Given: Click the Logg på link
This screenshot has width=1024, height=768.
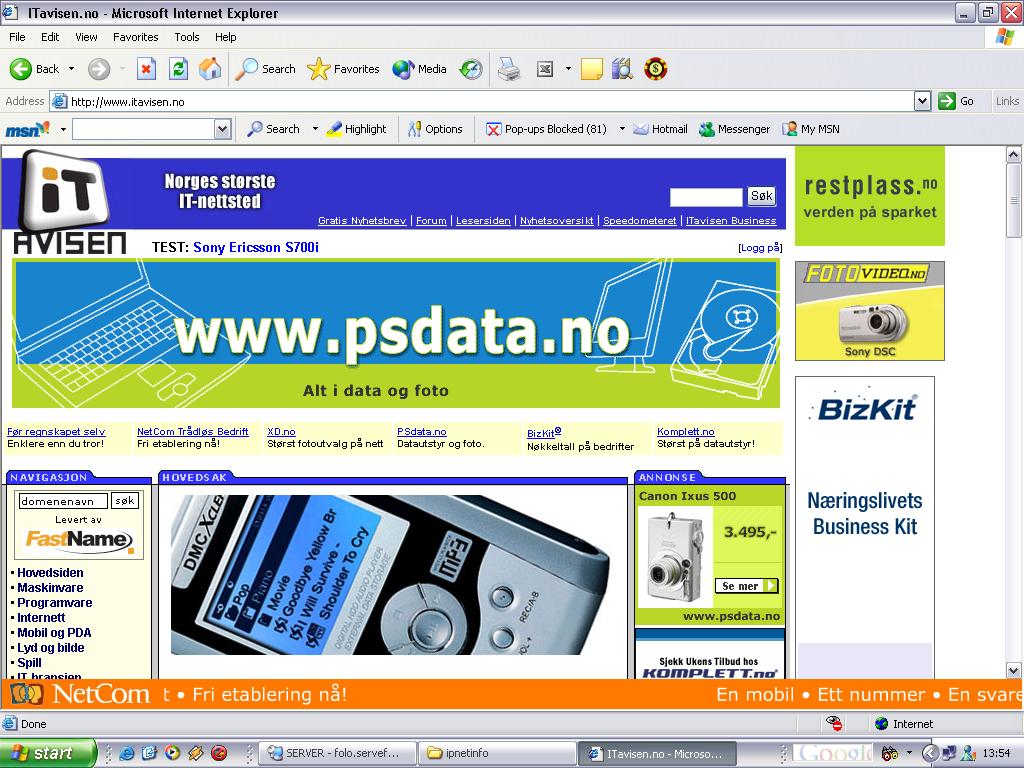Looking at the screenshot, I should tap(760, 248).
